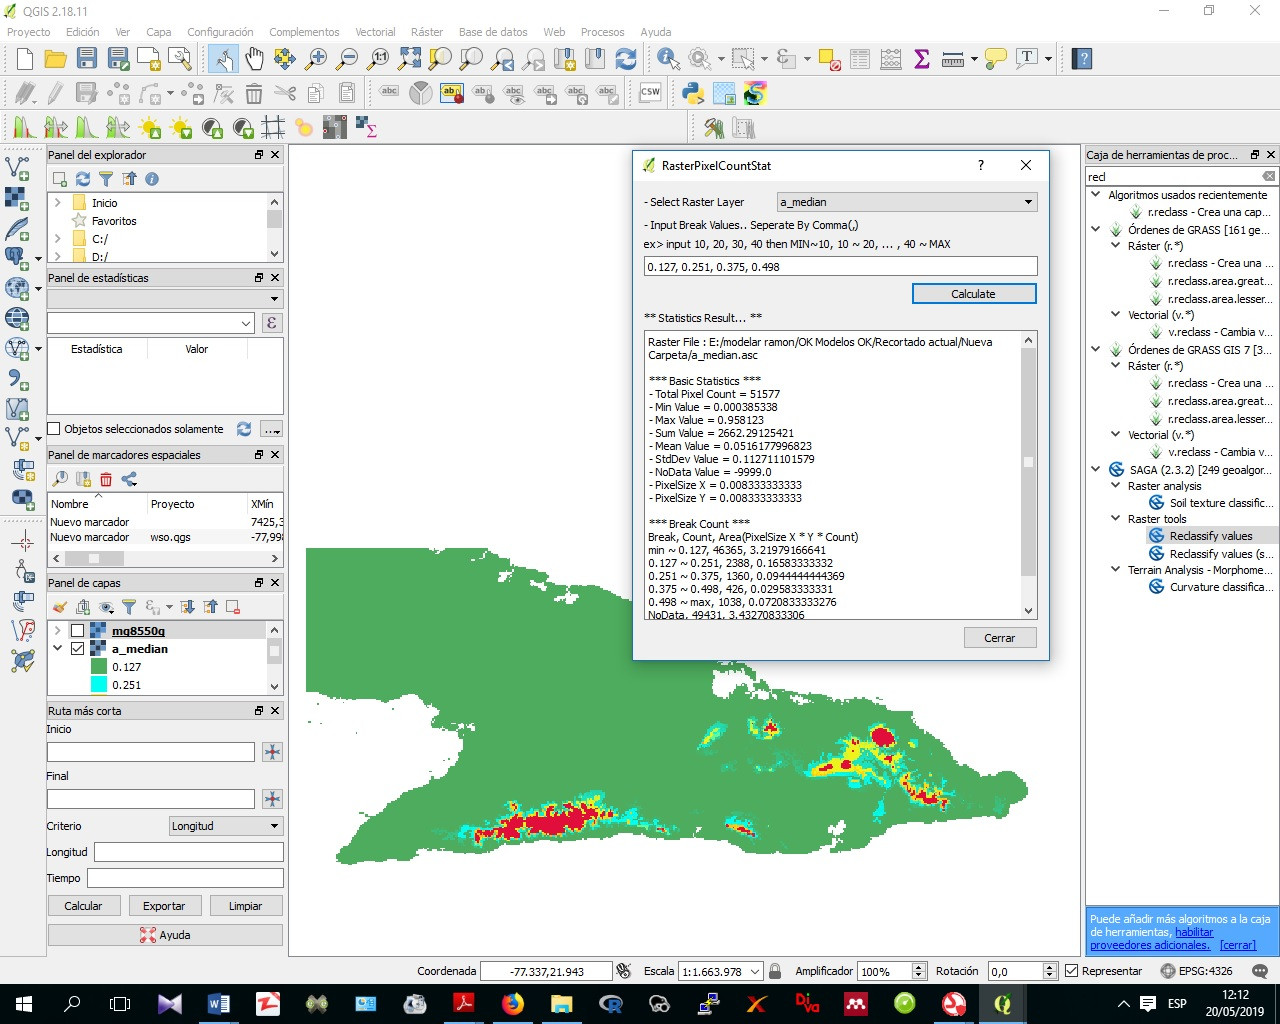Open Windows Start menu
Image resolution: width=1280 pixels, height=1024 pixels.
(x=24, y=1004)
